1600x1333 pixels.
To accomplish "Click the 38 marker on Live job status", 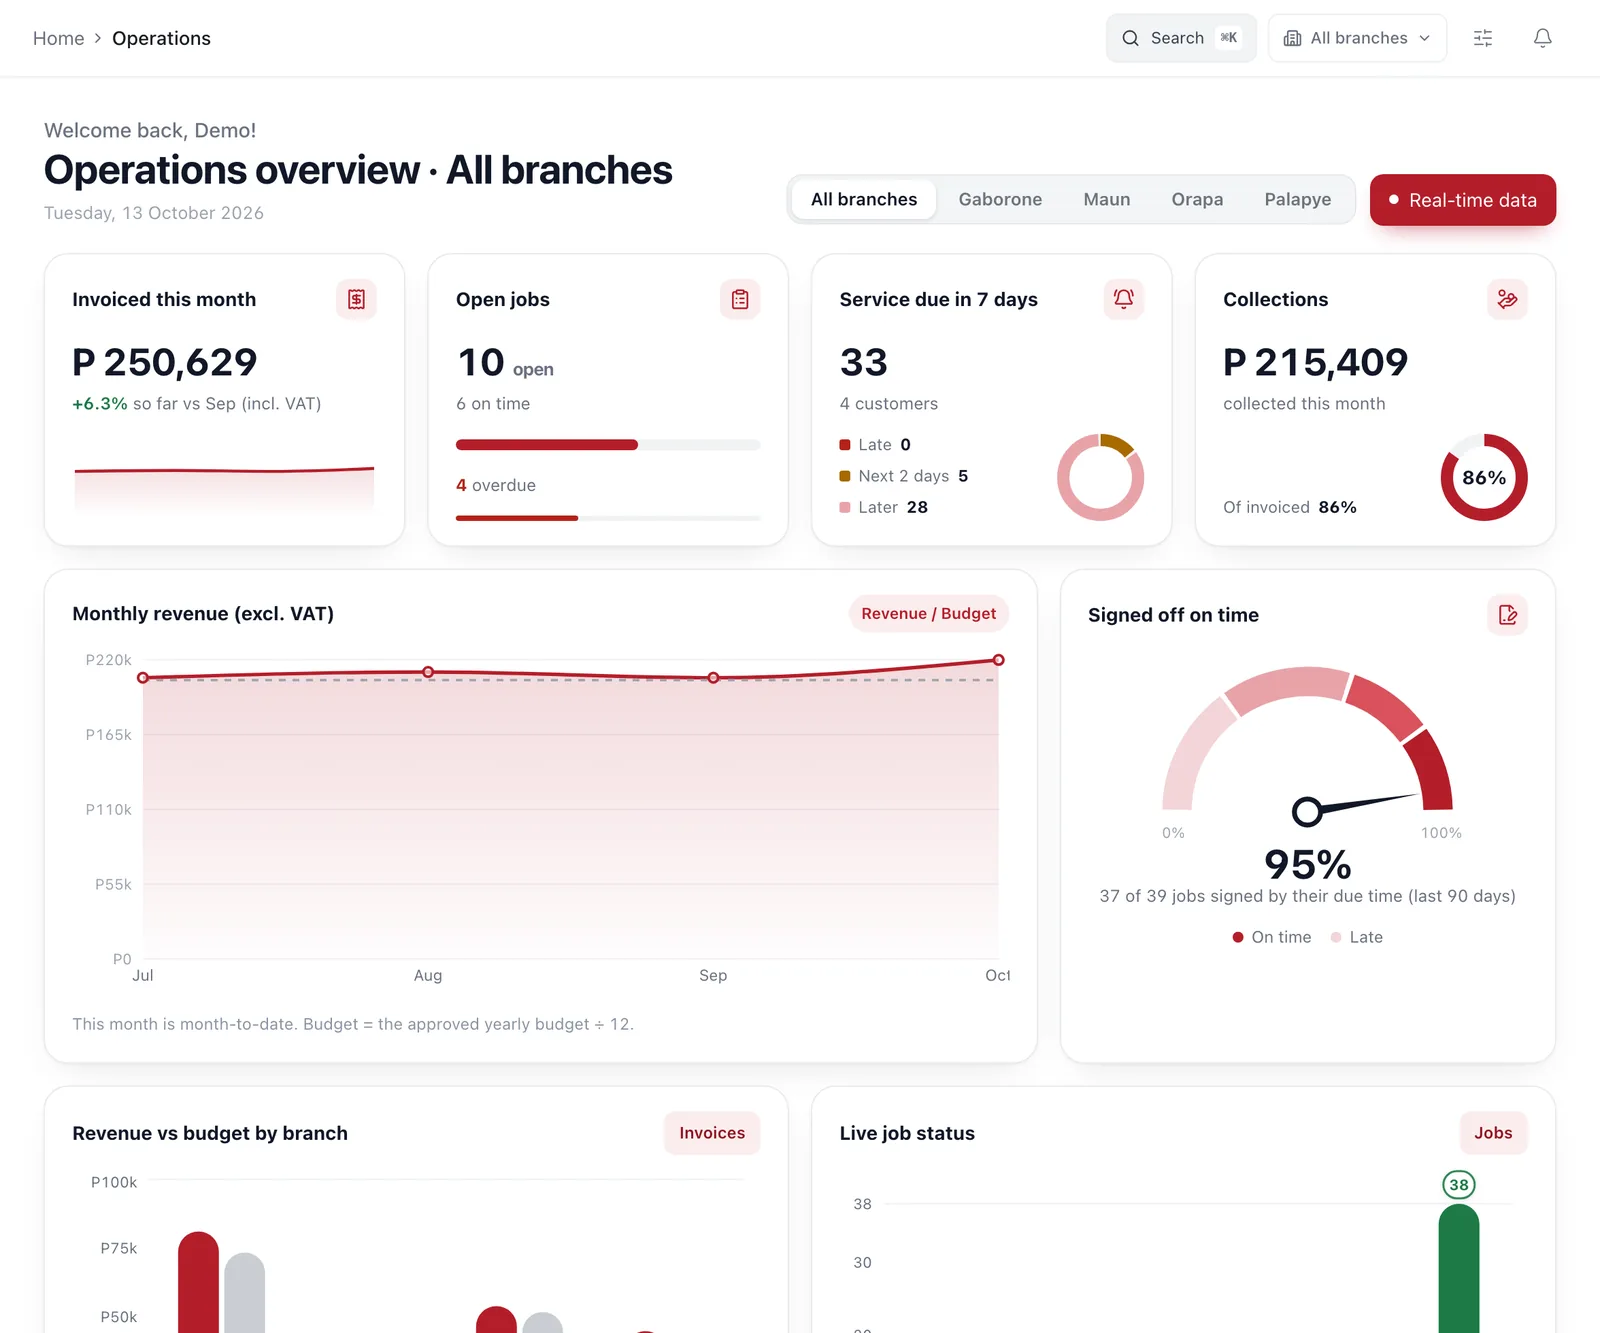I will coord(1459,1185).
